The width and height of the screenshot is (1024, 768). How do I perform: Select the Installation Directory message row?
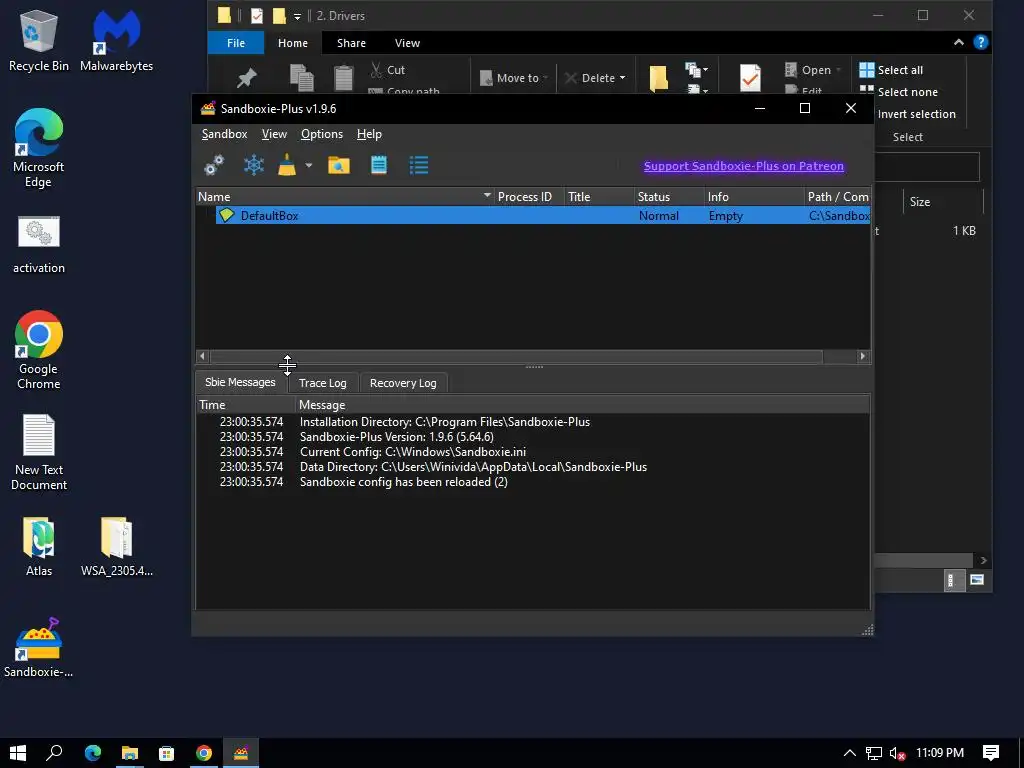pos(533,422)
